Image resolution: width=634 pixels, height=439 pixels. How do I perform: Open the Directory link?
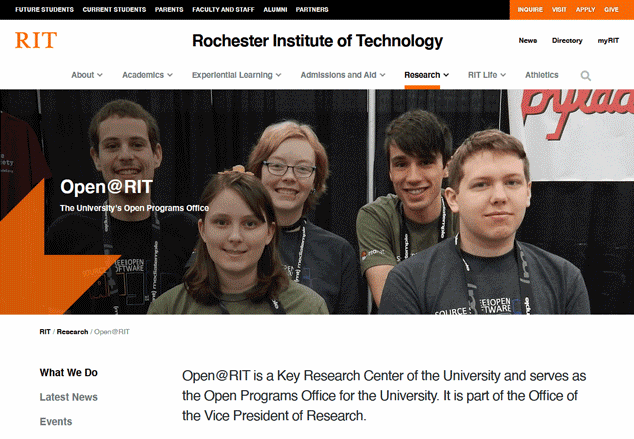point(567,40)
